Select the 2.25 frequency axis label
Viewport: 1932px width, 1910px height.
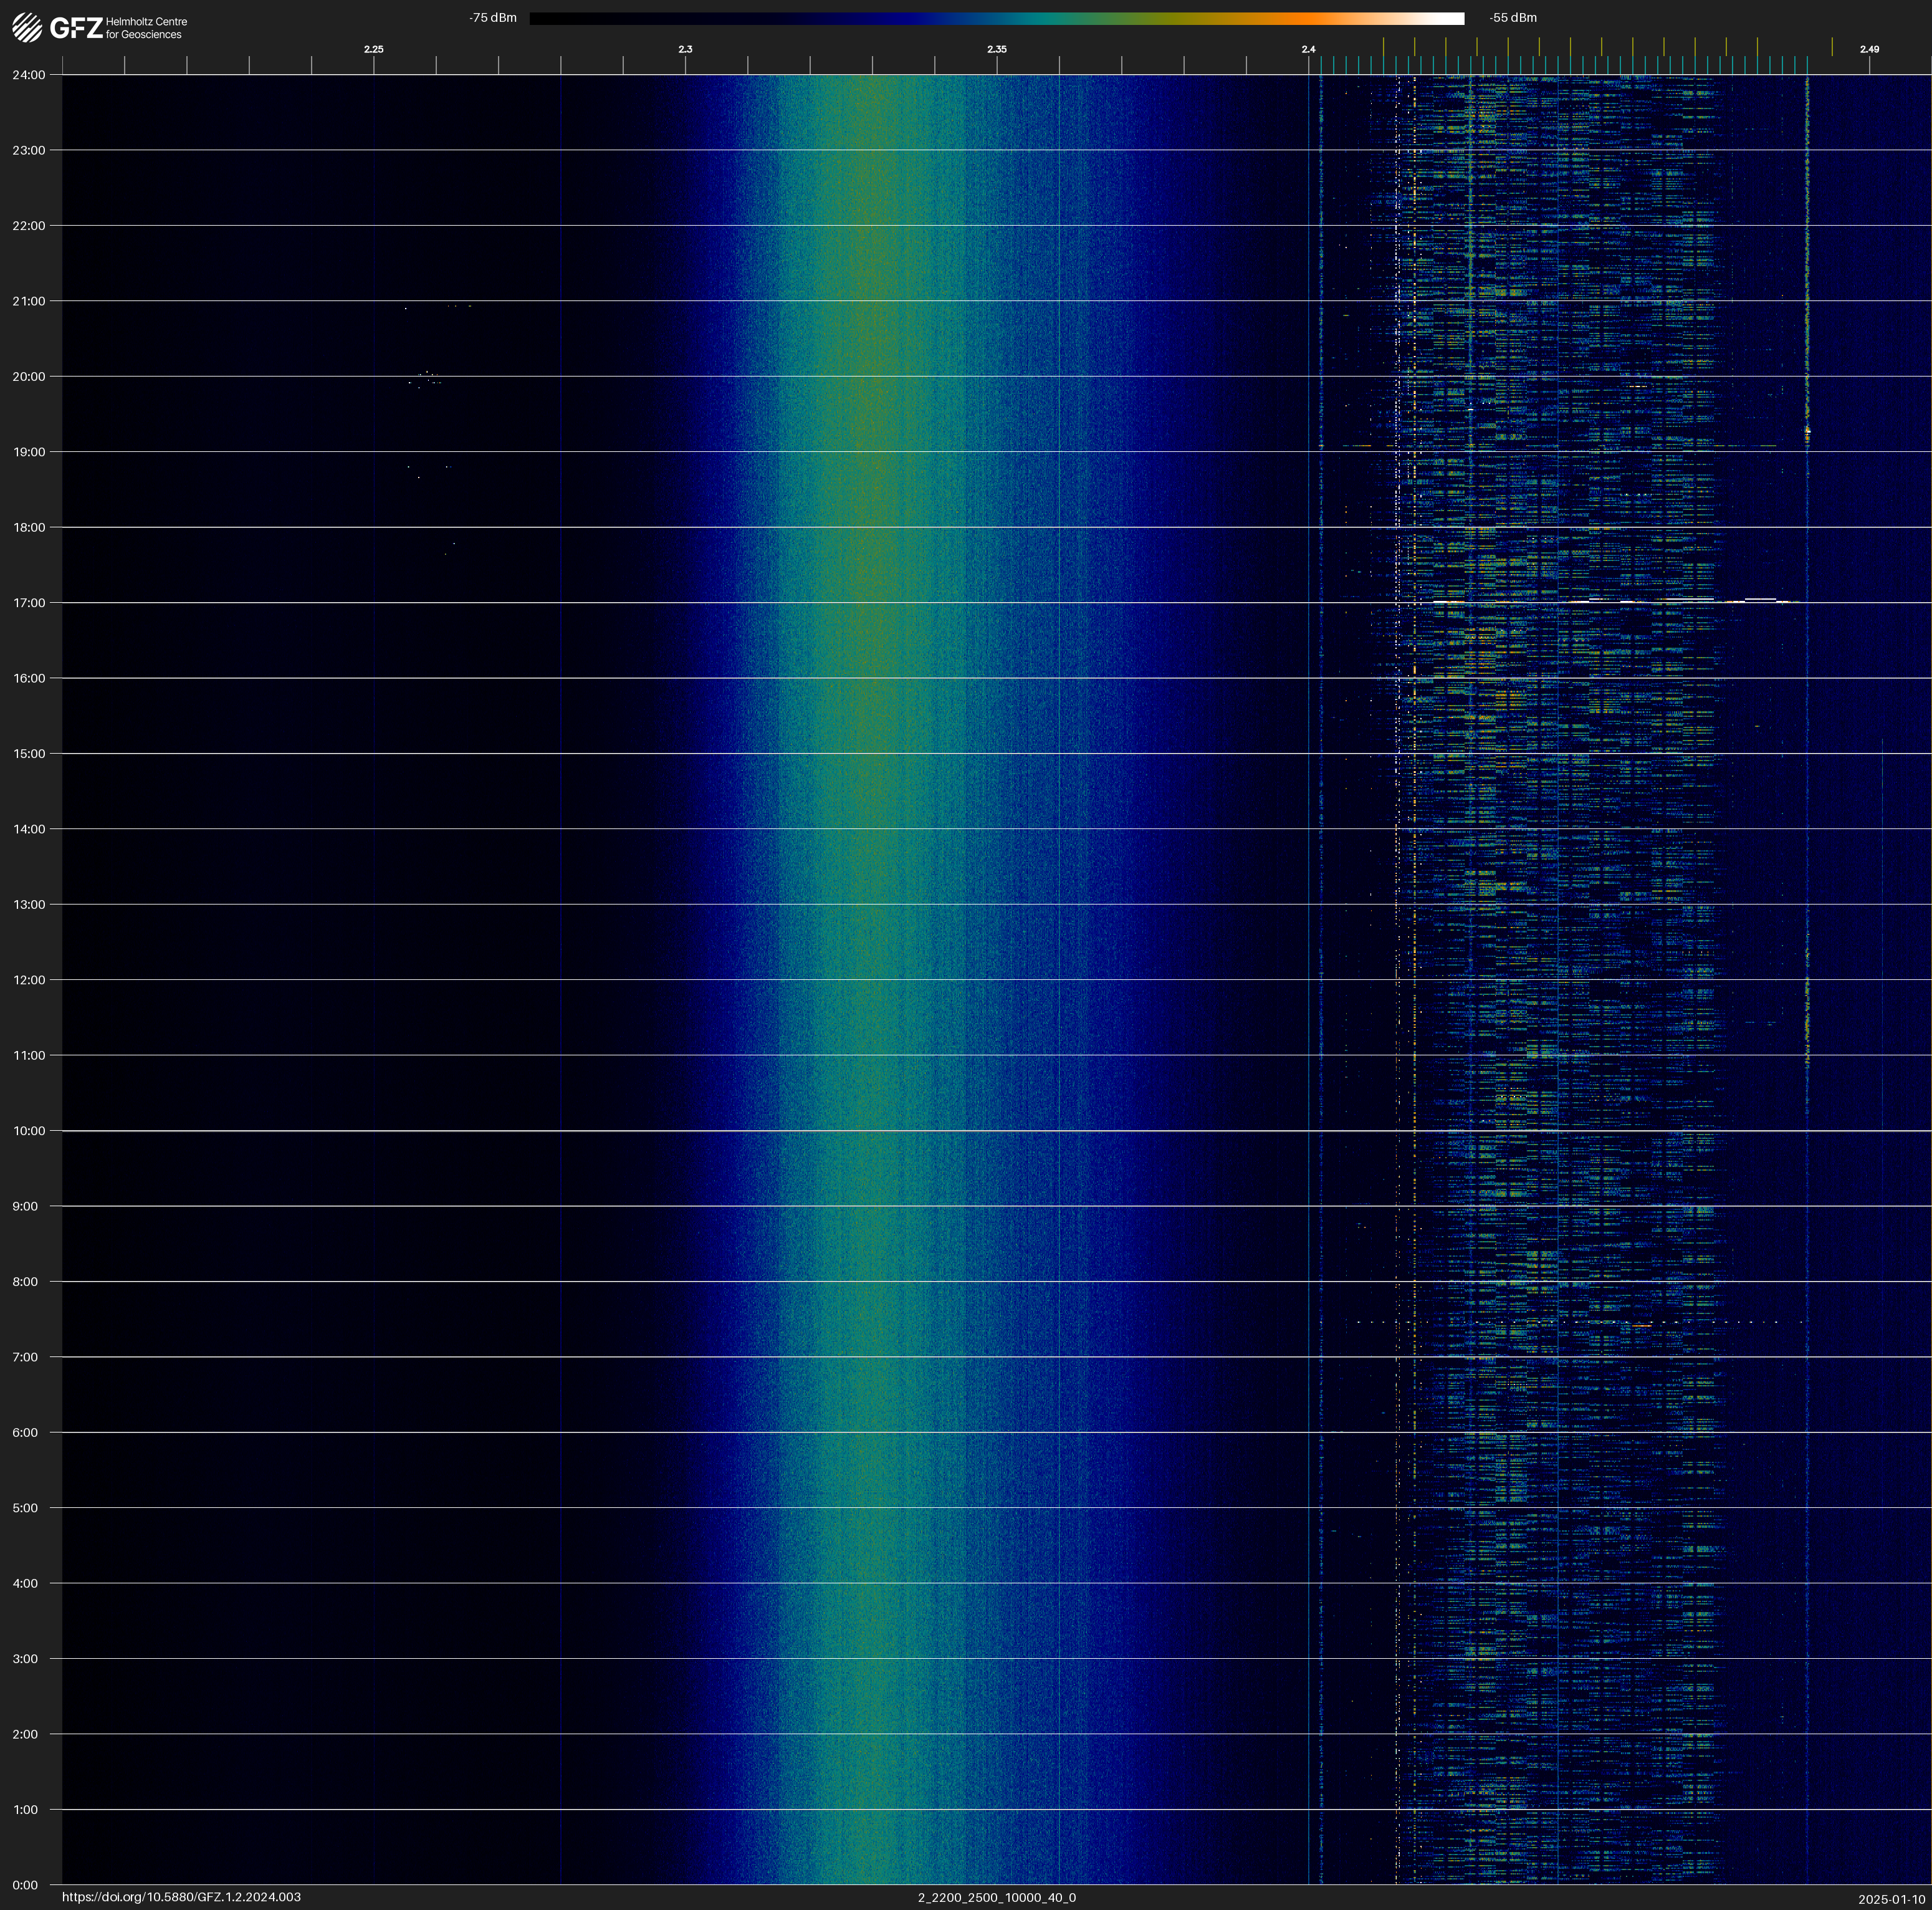click(x=373, y=49)
